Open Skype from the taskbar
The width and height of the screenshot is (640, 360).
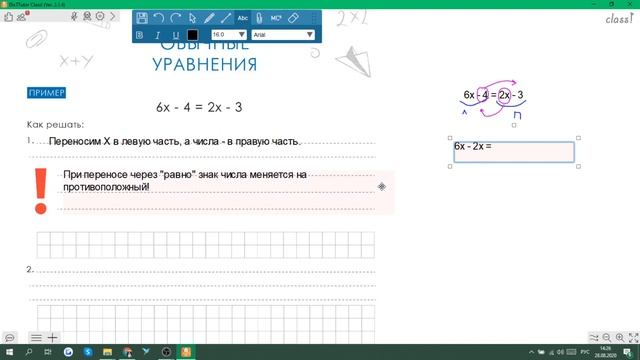tap(88, 352)
